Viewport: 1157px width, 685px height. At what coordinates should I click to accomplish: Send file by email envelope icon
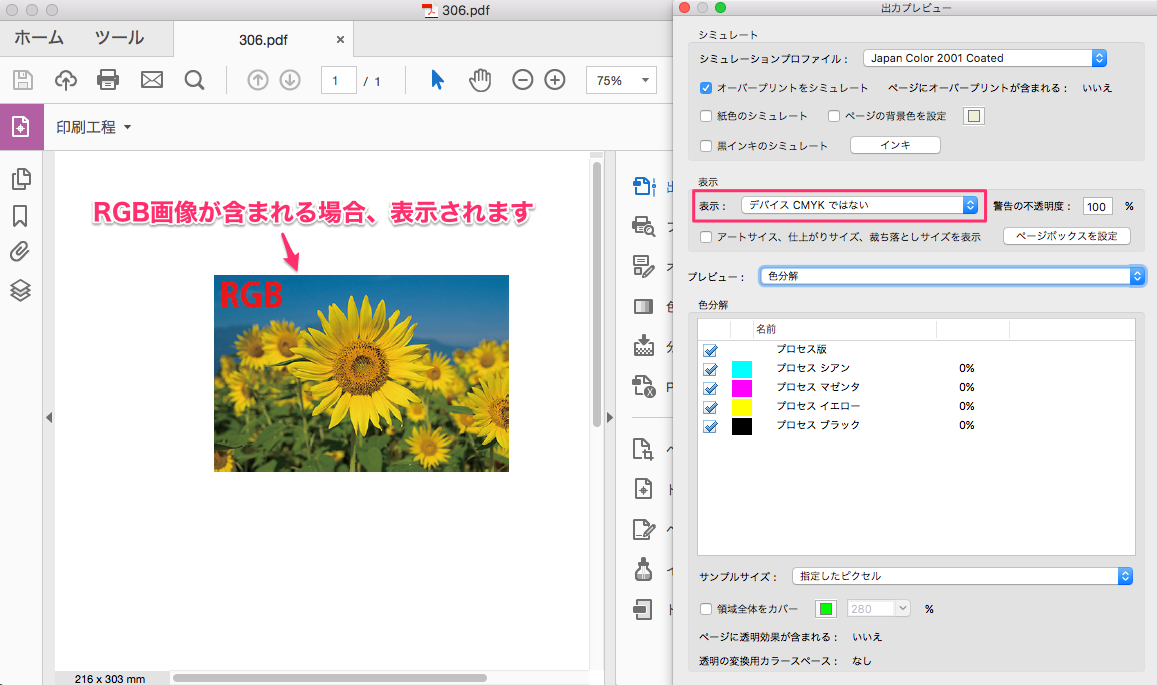(152, 80)
